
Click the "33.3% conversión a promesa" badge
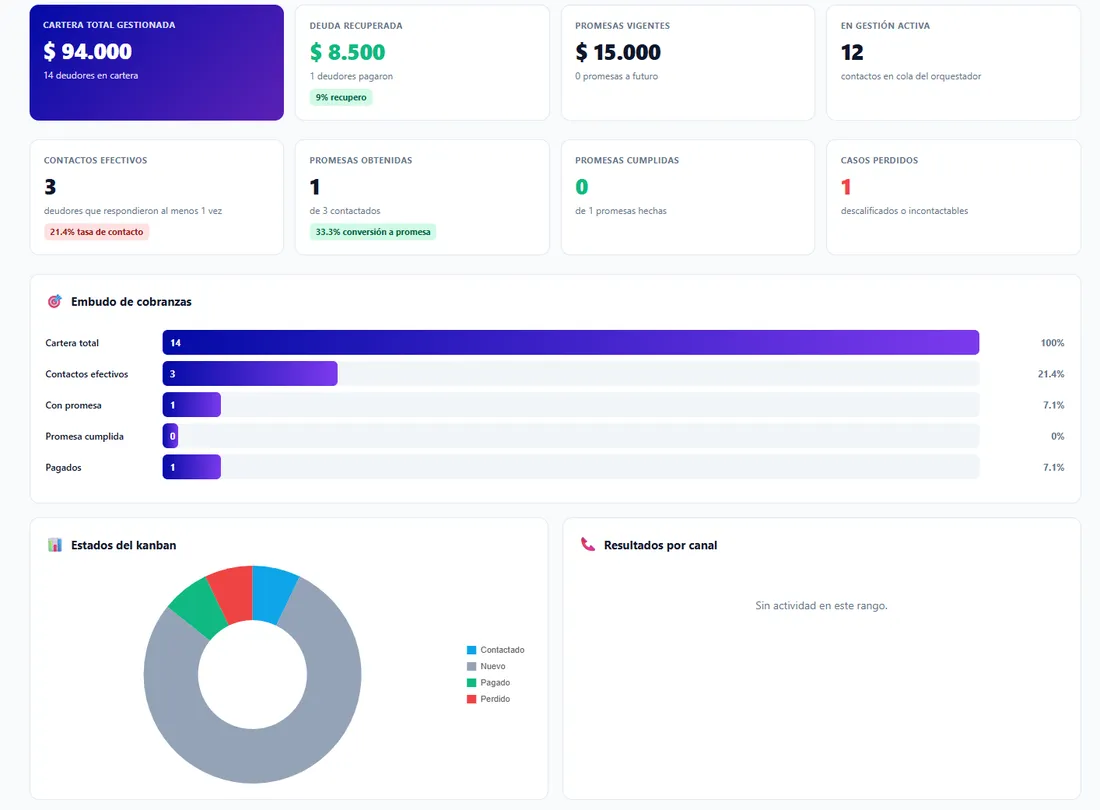point(373,232)
